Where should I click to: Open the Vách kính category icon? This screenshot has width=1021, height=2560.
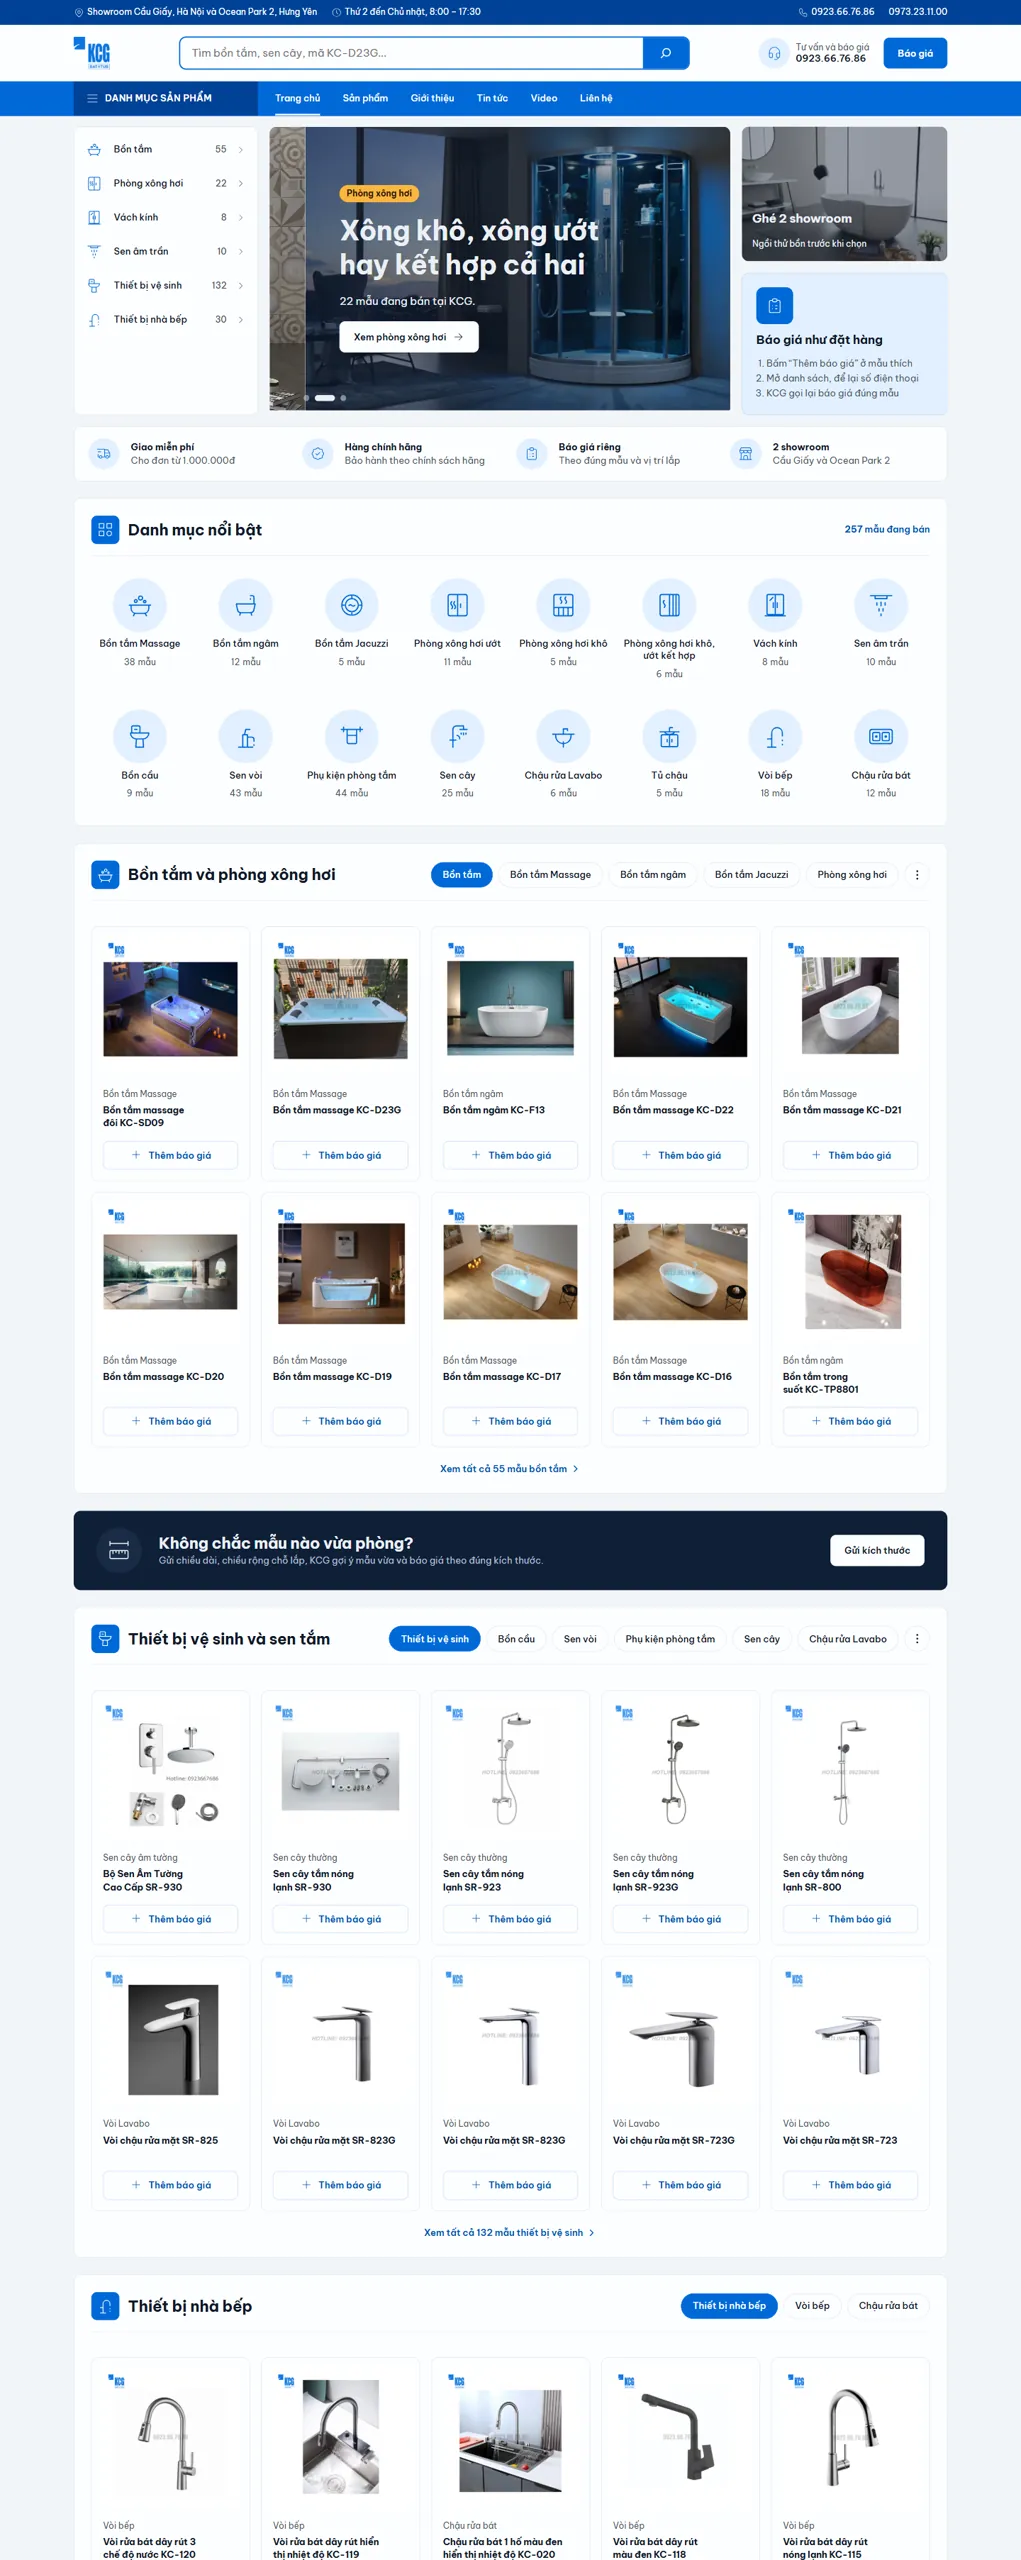[x=775, y=604]
